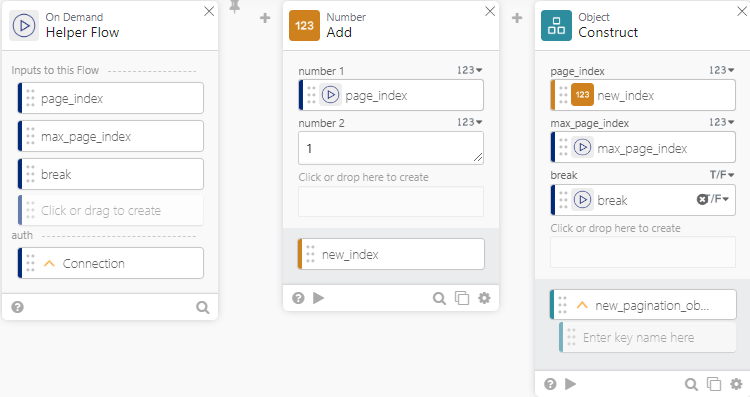The image size is (750, 397).
Task: Clear the break field value with x icon
Action: [702, 199]
